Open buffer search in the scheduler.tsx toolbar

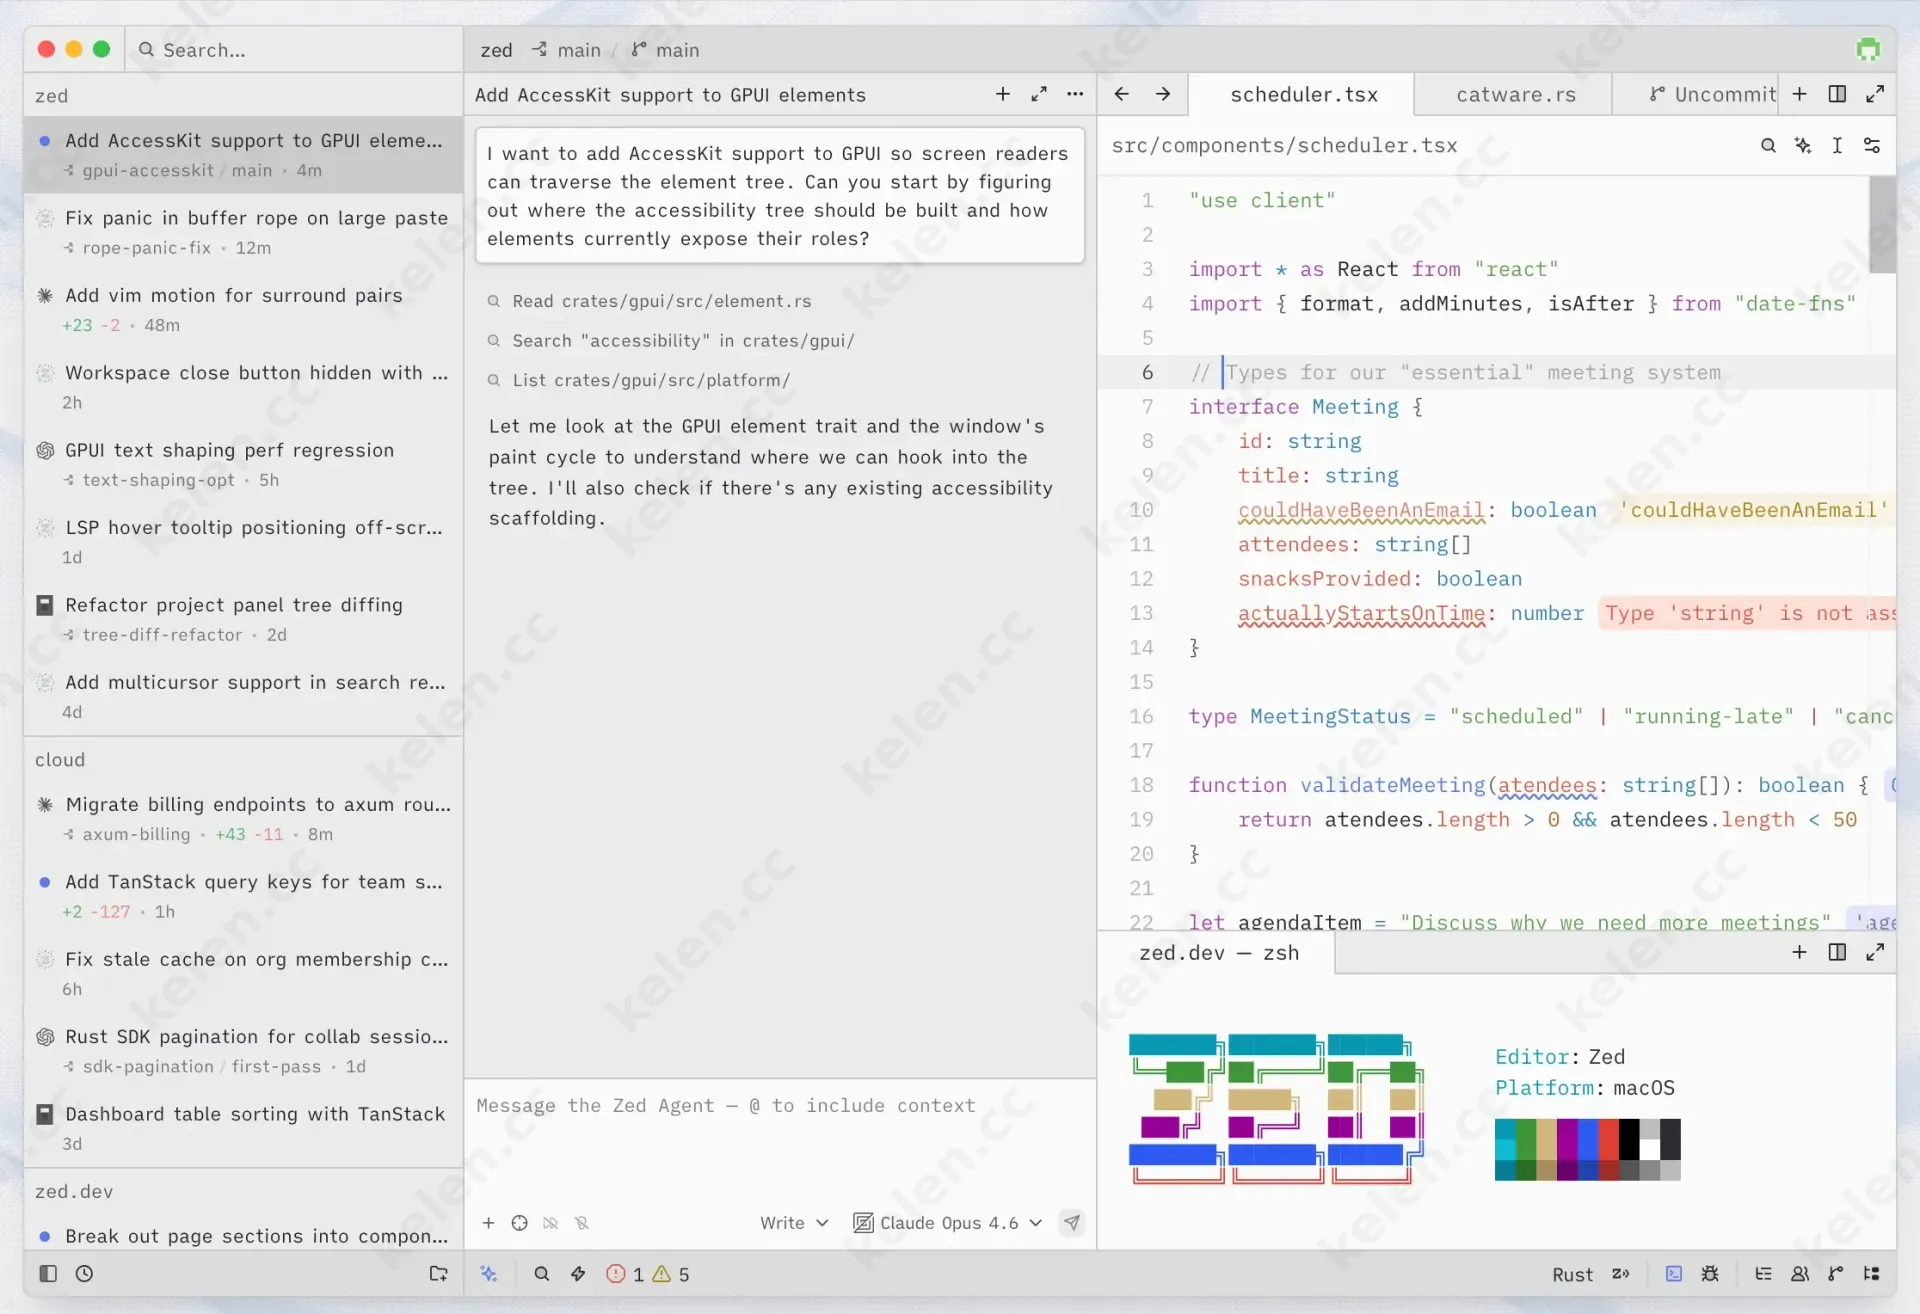point(1768,146)
